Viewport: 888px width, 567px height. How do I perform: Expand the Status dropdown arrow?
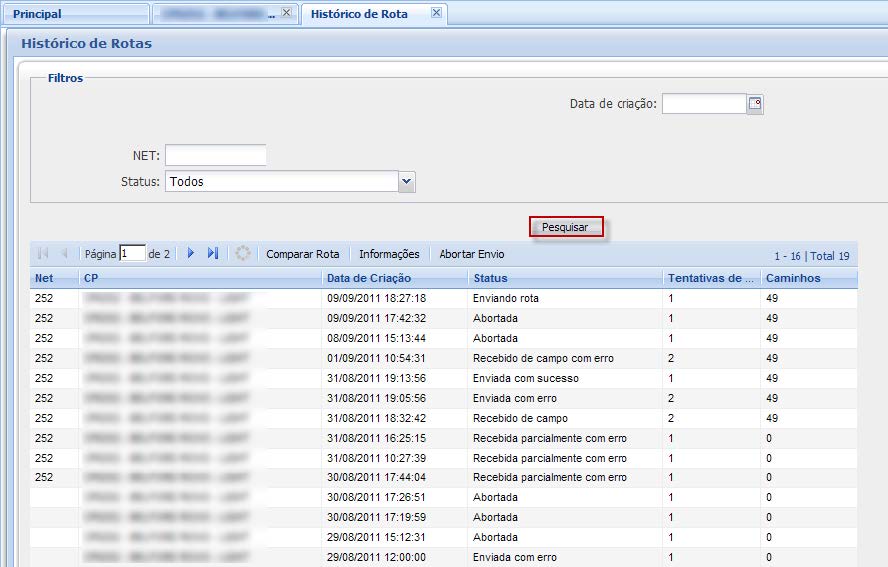(406, 182)
